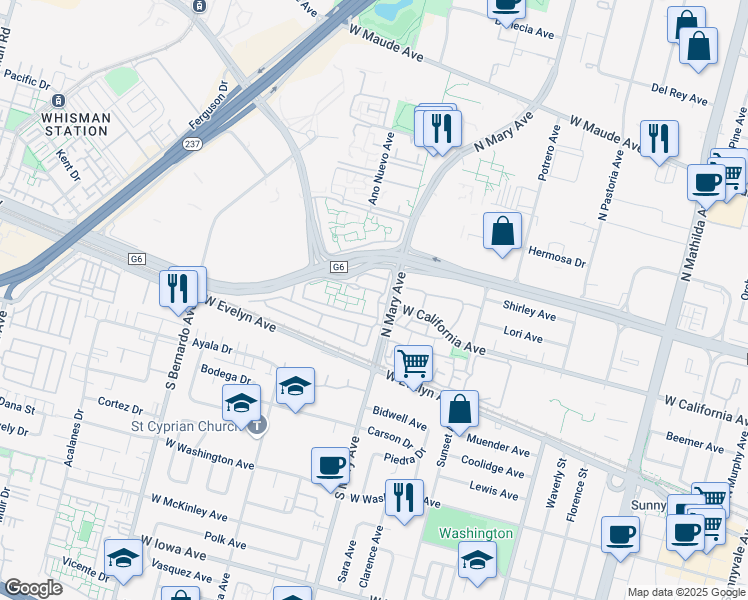Click the Pacific Dr street label
Viewport: 748px width, 600px height.
pyautogui.click(x=27, y=80)
